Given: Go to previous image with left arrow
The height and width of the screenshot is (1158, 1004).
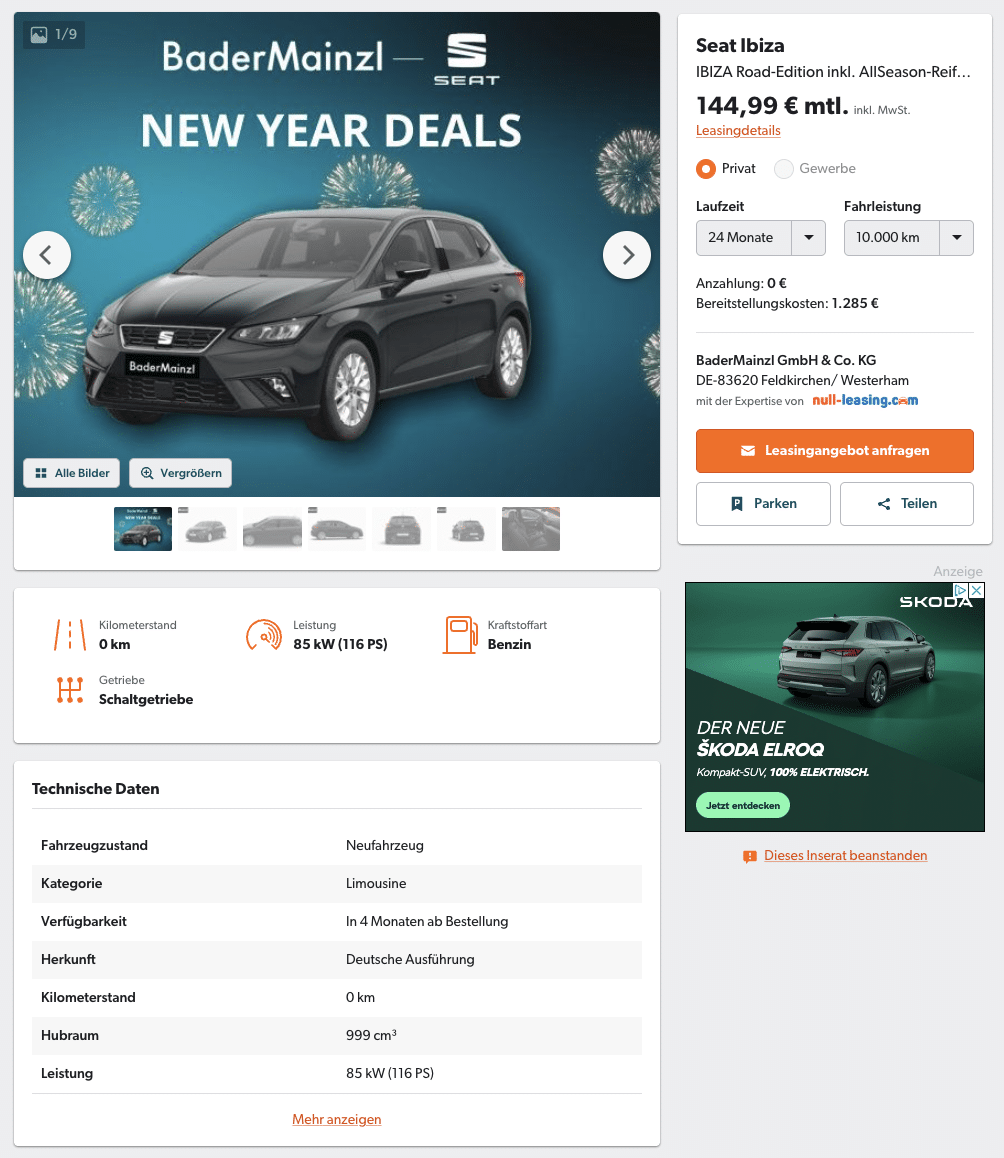Looking at the screenshot, I should (x=47, y=256).
